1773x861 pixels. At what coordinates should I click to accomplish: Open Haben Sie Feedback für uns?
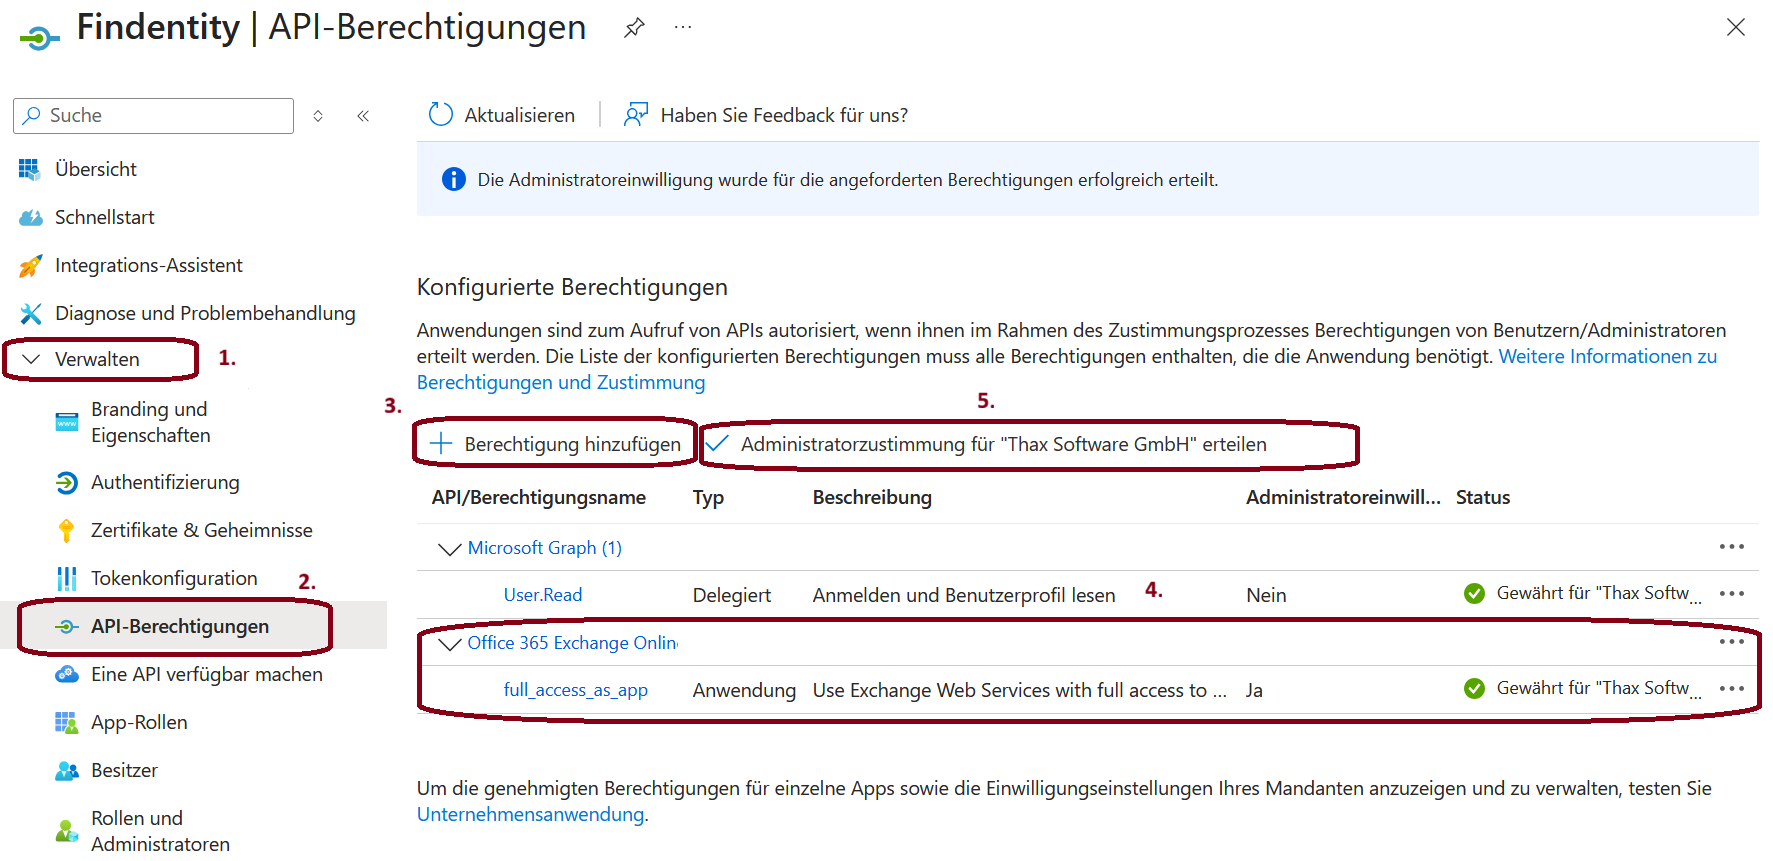pyautogui.click(x=784, y=115)
